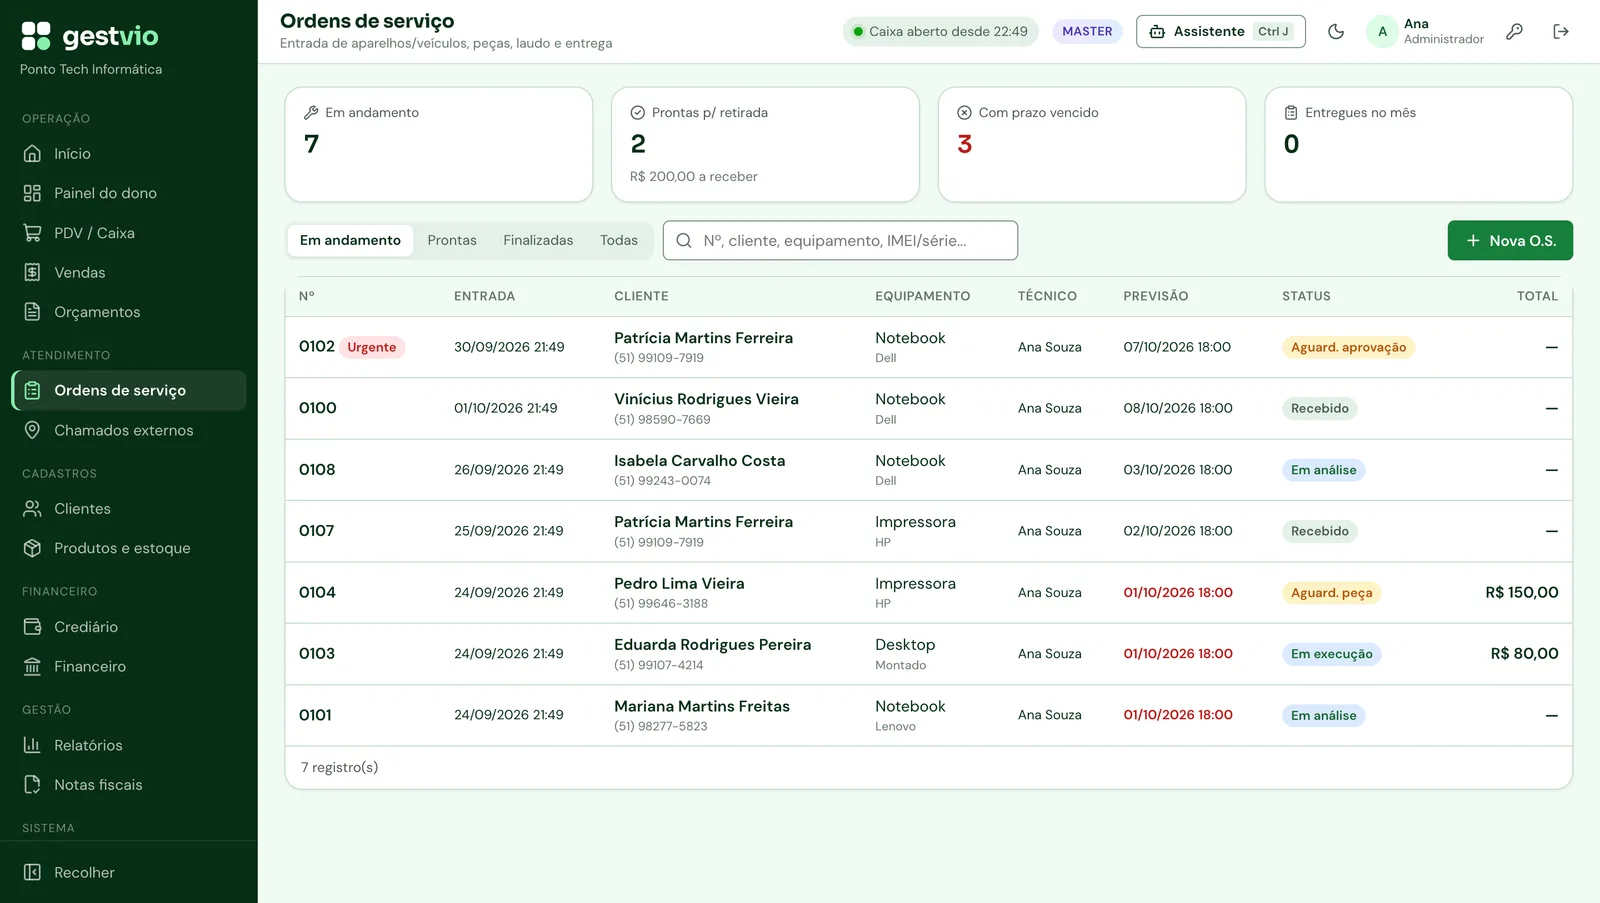This screenshot has height=903, width=1600.
Task: Click Nova O.S. button
Action: tap(1510, 240)
